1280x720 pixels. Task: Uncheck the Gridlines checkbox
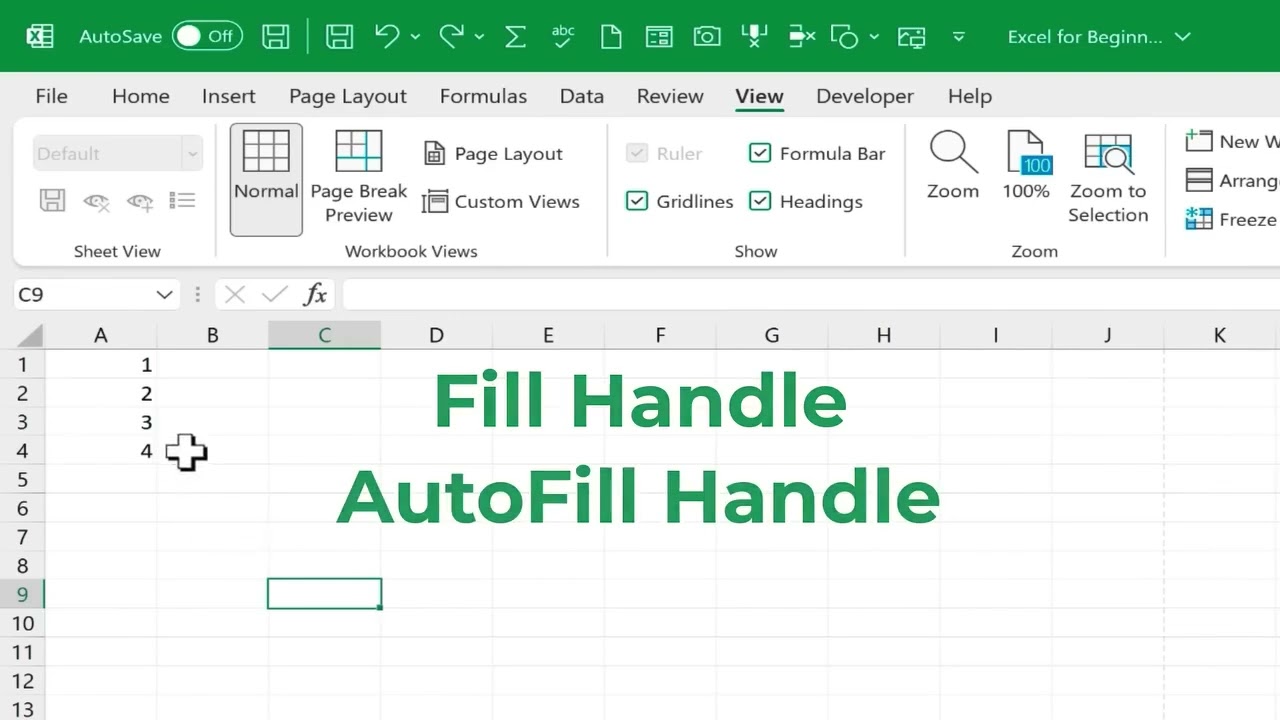[636, 201]
